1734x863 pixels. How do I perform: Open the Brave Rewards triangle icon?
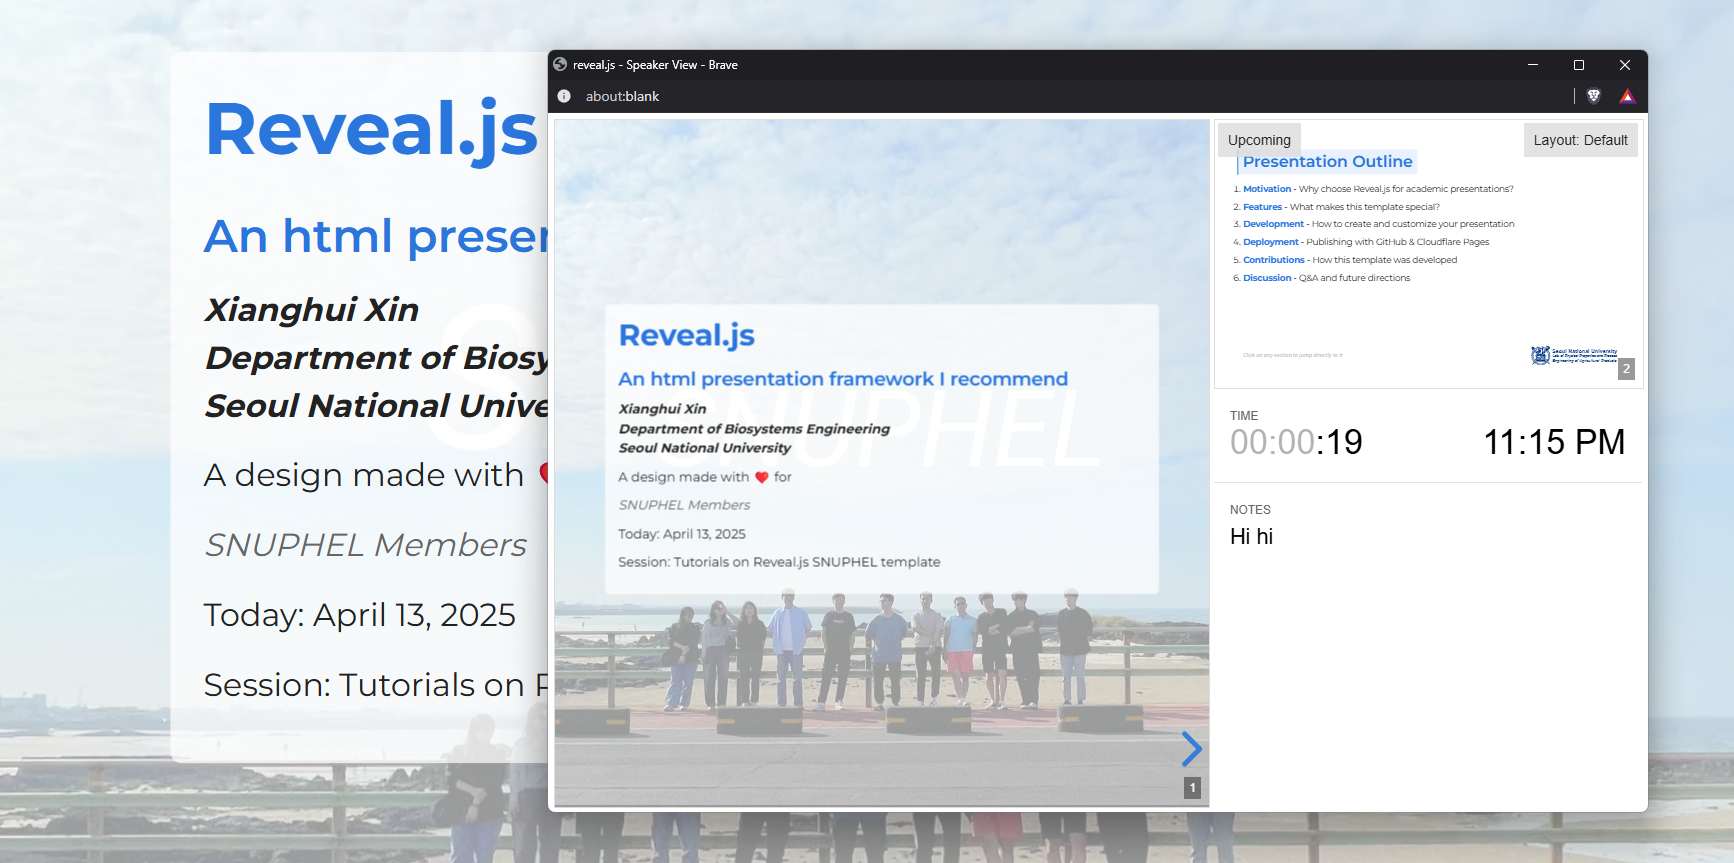(x=1627, y=96)
